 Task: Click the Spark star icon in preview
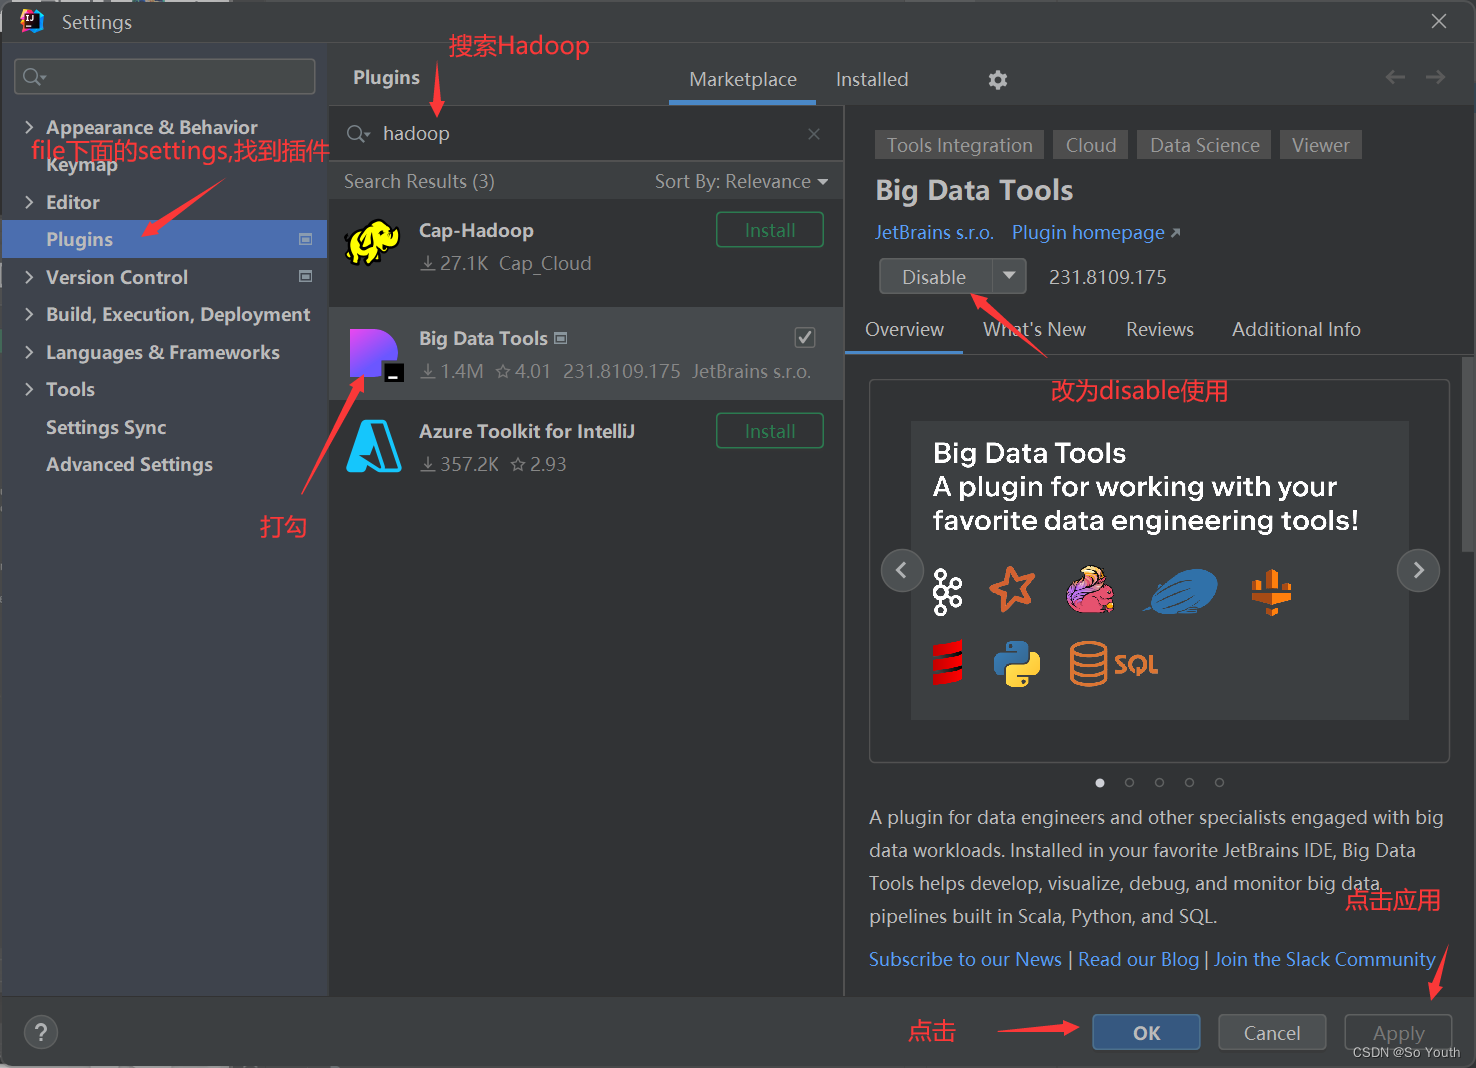[1012, 589]
